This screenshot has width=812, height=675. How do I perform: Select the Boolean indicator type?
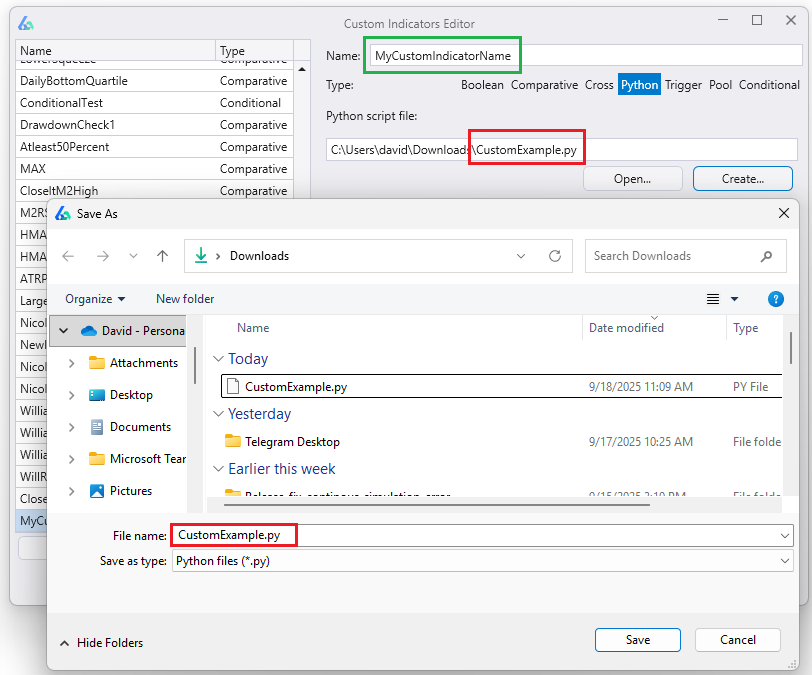coord(482,85)
